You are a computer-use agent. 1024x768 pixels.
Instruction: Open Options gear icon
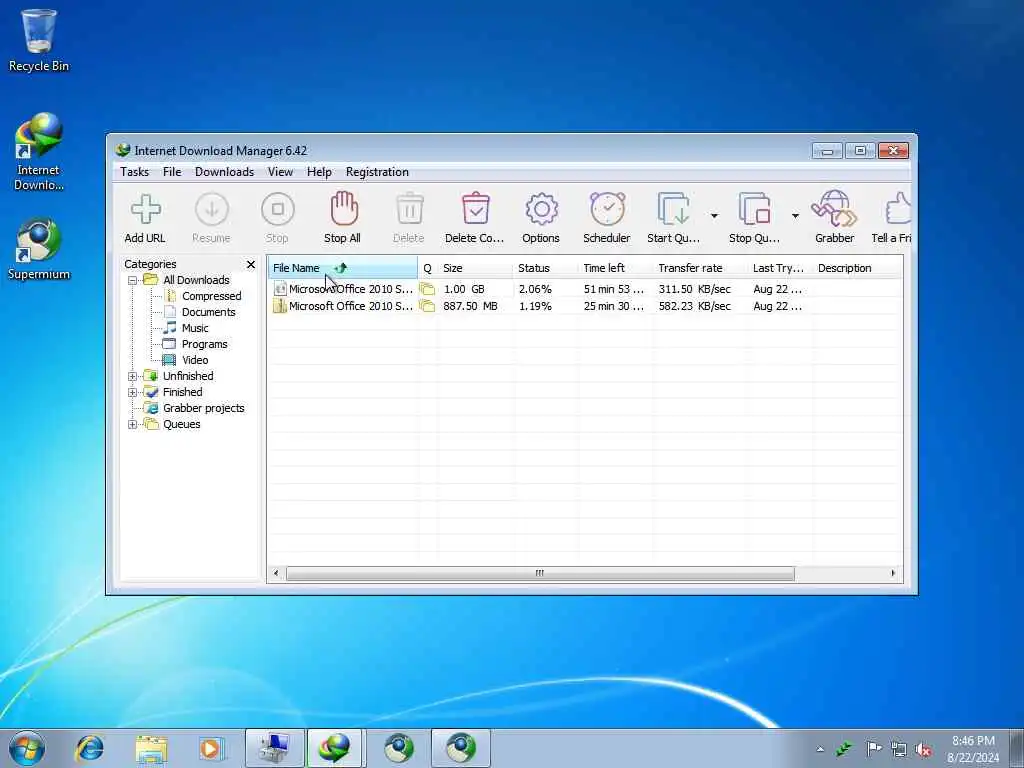[x=541, y=210]
